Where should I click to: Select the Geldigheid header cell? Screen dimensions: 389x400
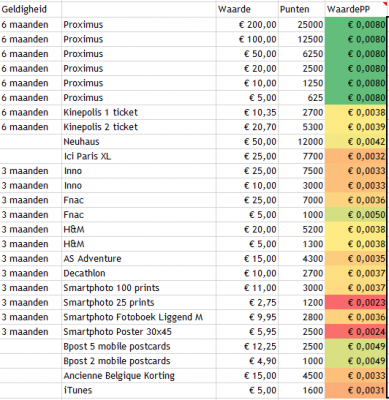tap(31, 9)
